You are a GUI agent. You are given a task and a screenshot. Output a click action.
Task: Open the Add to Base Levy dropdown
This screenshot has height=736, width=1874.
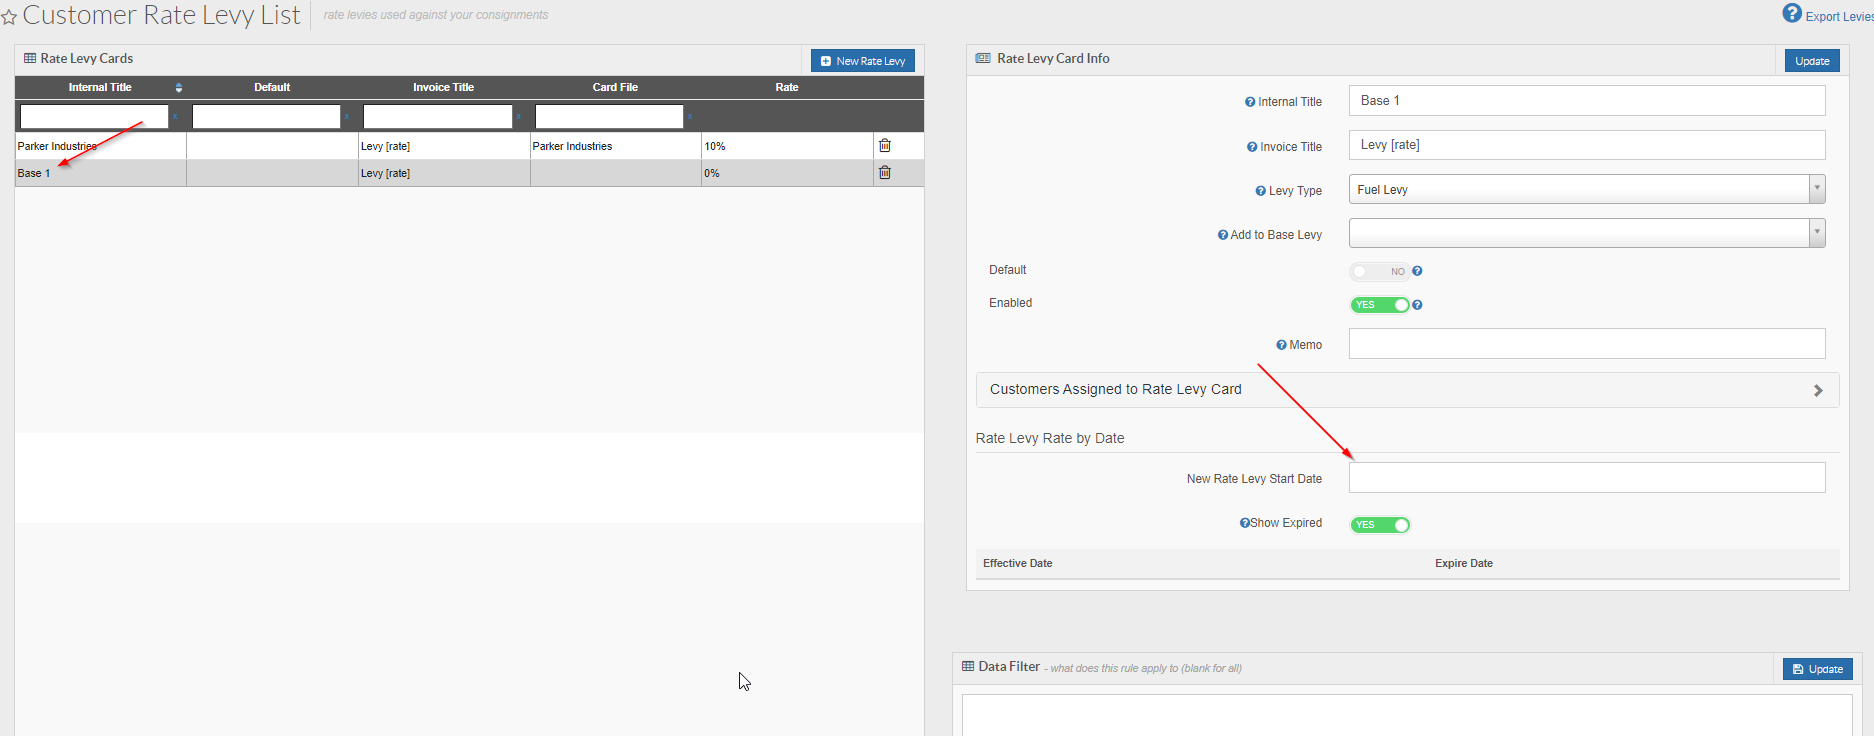1587,233
